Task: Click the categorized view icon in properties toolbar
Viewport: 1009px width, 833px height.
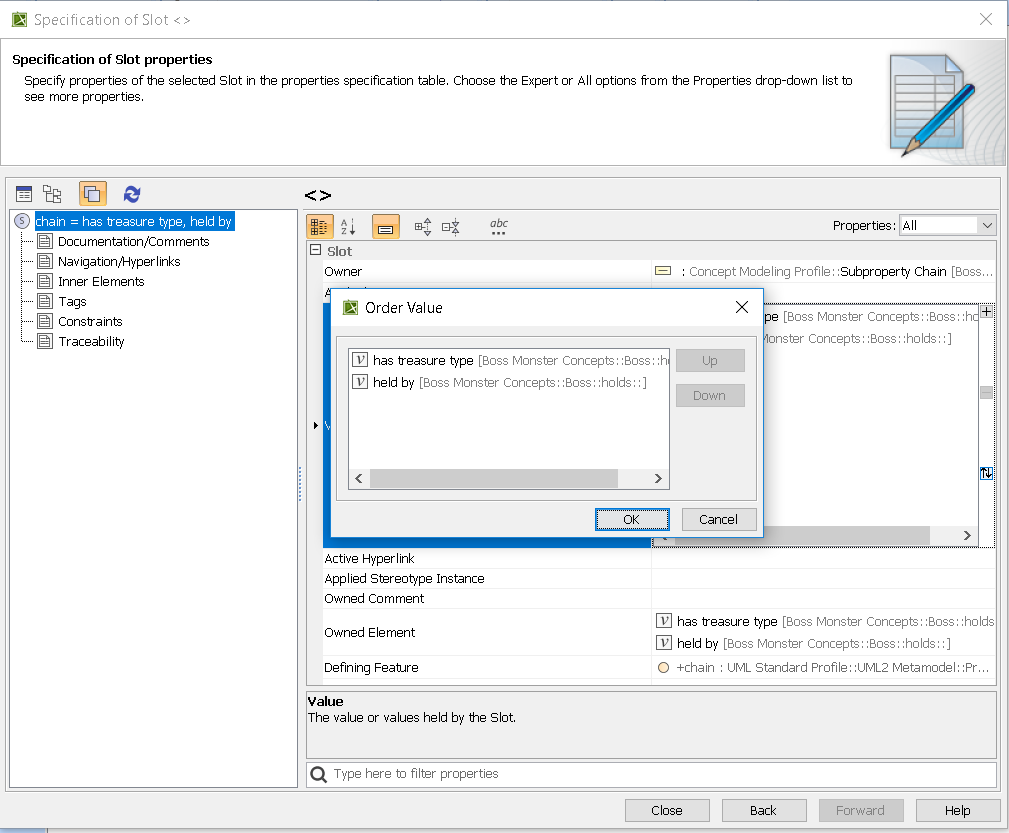Action: click(x=320, y=227)
